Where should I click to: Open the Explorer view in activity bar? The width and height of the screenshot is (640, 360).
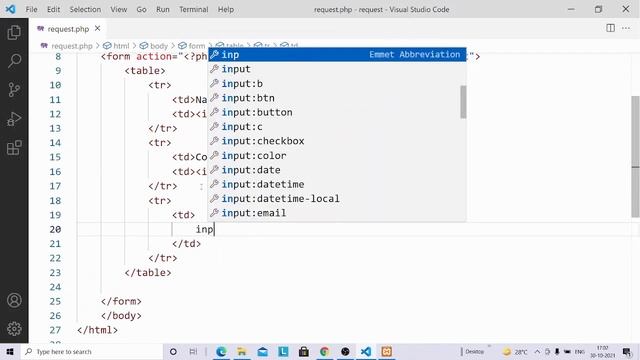(14, 32)
